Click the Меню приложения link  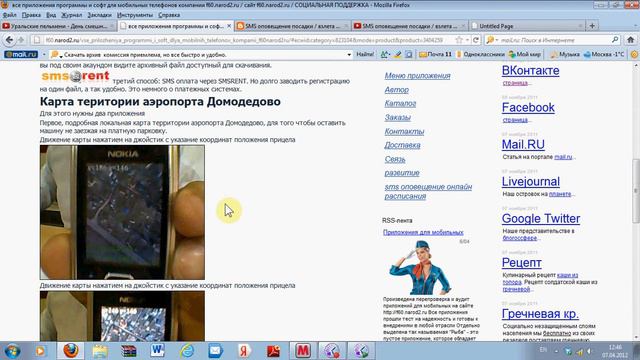click(417, 76)
